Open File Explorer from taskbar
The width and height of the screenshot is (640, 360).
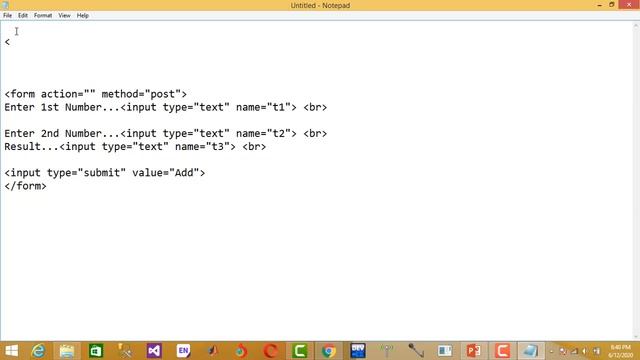coord(67,351)
